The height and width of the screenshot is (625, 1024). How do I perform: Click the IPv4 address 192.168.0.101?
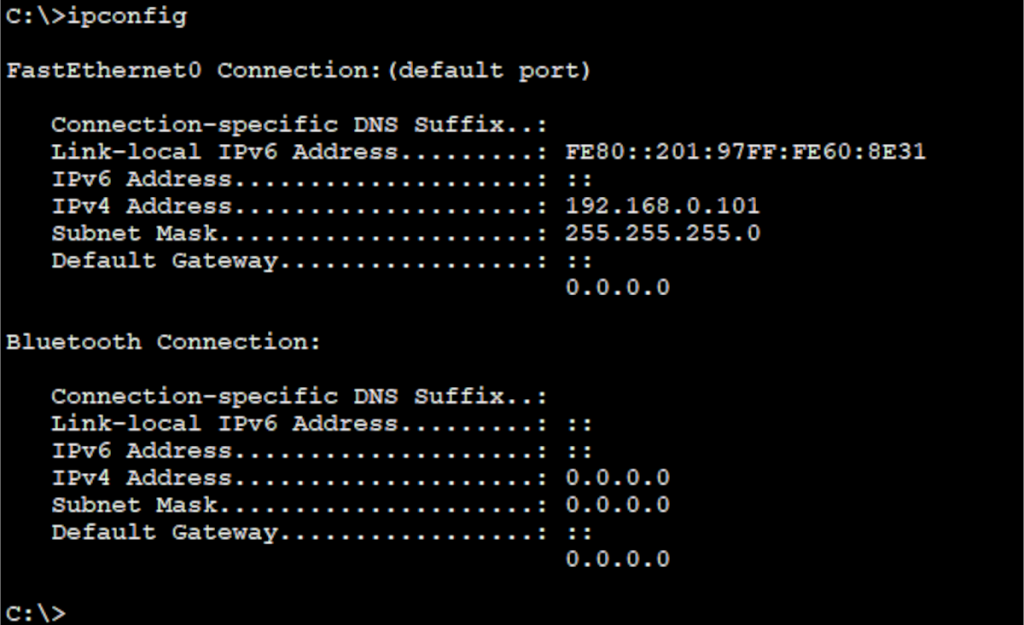point(662,206)
